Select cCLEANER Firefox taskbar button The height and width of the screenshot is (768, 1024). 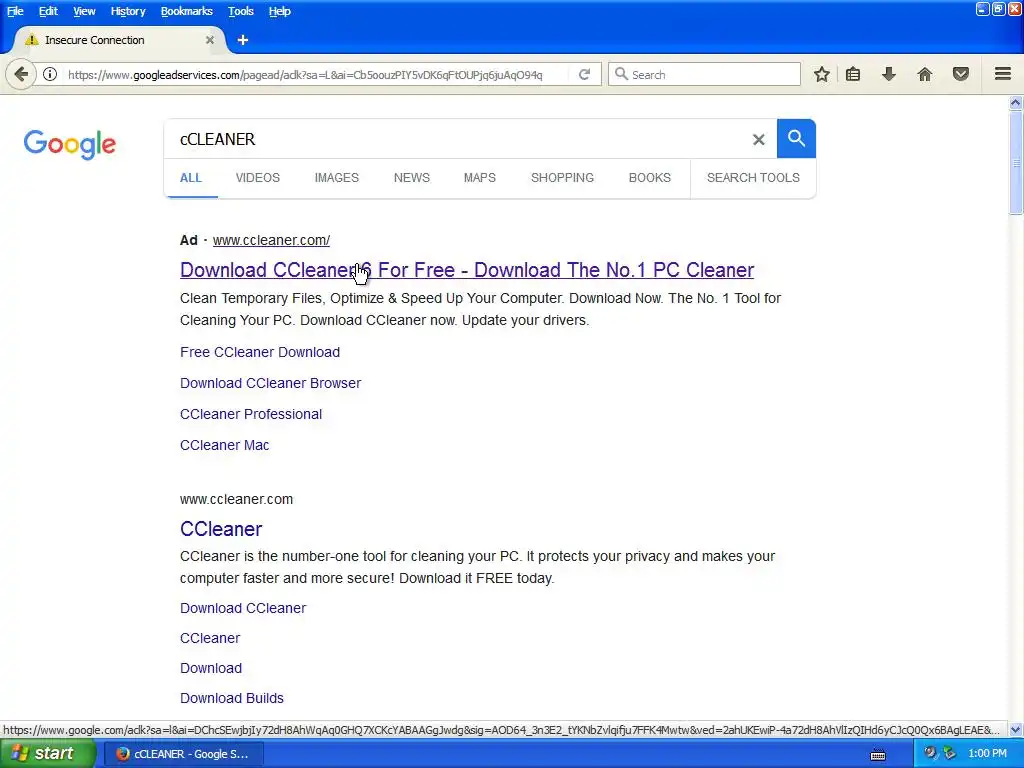[x=184, y=754]
